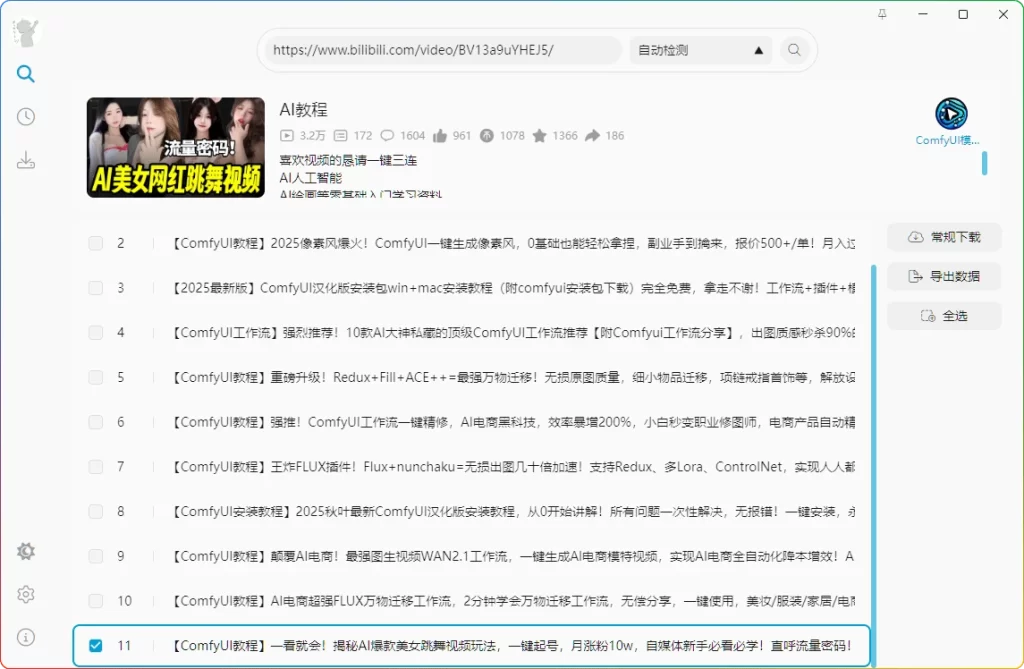Uncheck the selected checkbox on video 11

pyautogui.click(x=95, y=646)
